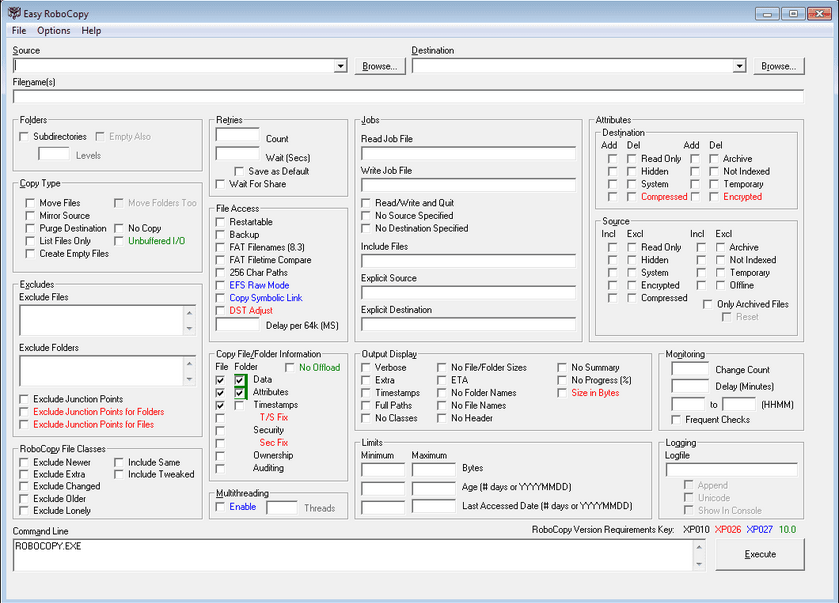
Task: Enable Frequent Checks checkbox
Action: pos(676,419)
